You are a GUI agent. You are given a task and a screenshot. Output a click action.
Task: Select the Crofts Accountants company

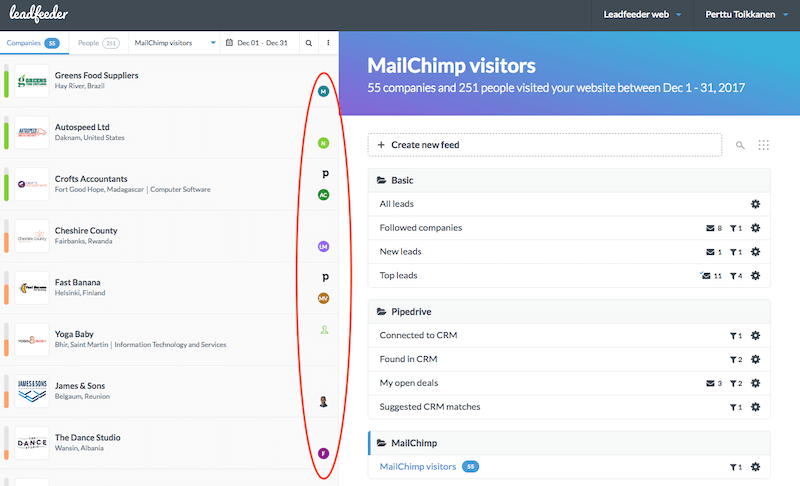[x=169, y=184]
